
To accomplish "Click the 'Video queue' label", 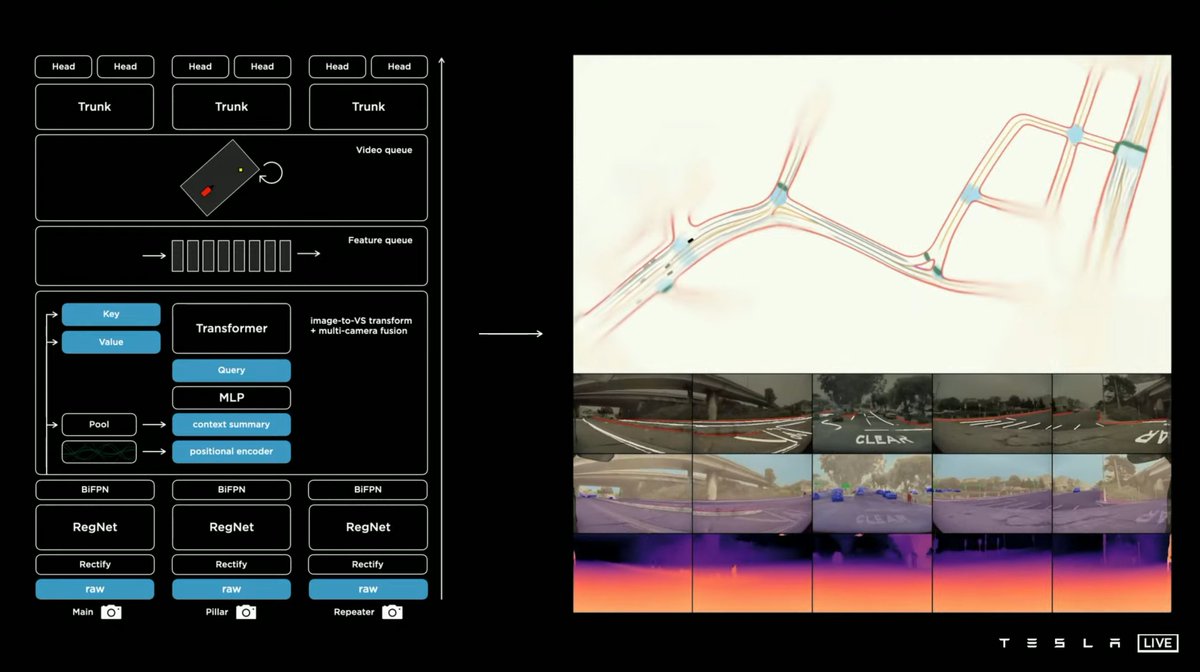I will click(384, 150).
